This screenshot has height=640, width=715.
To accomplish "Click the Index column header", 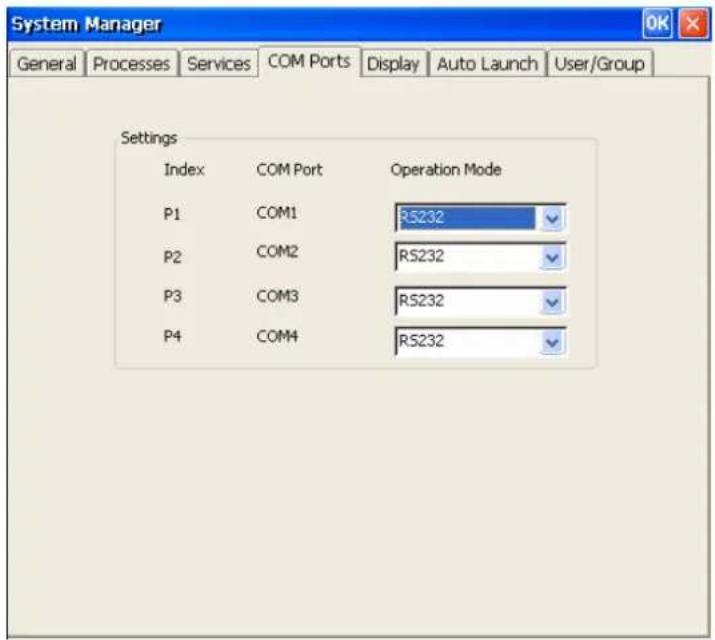I will coord(184,170).
